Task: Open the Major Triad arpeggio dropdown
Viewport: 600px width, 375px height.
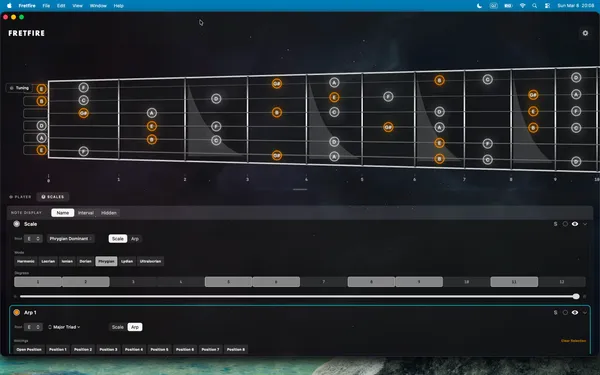Action: (64, 327)
